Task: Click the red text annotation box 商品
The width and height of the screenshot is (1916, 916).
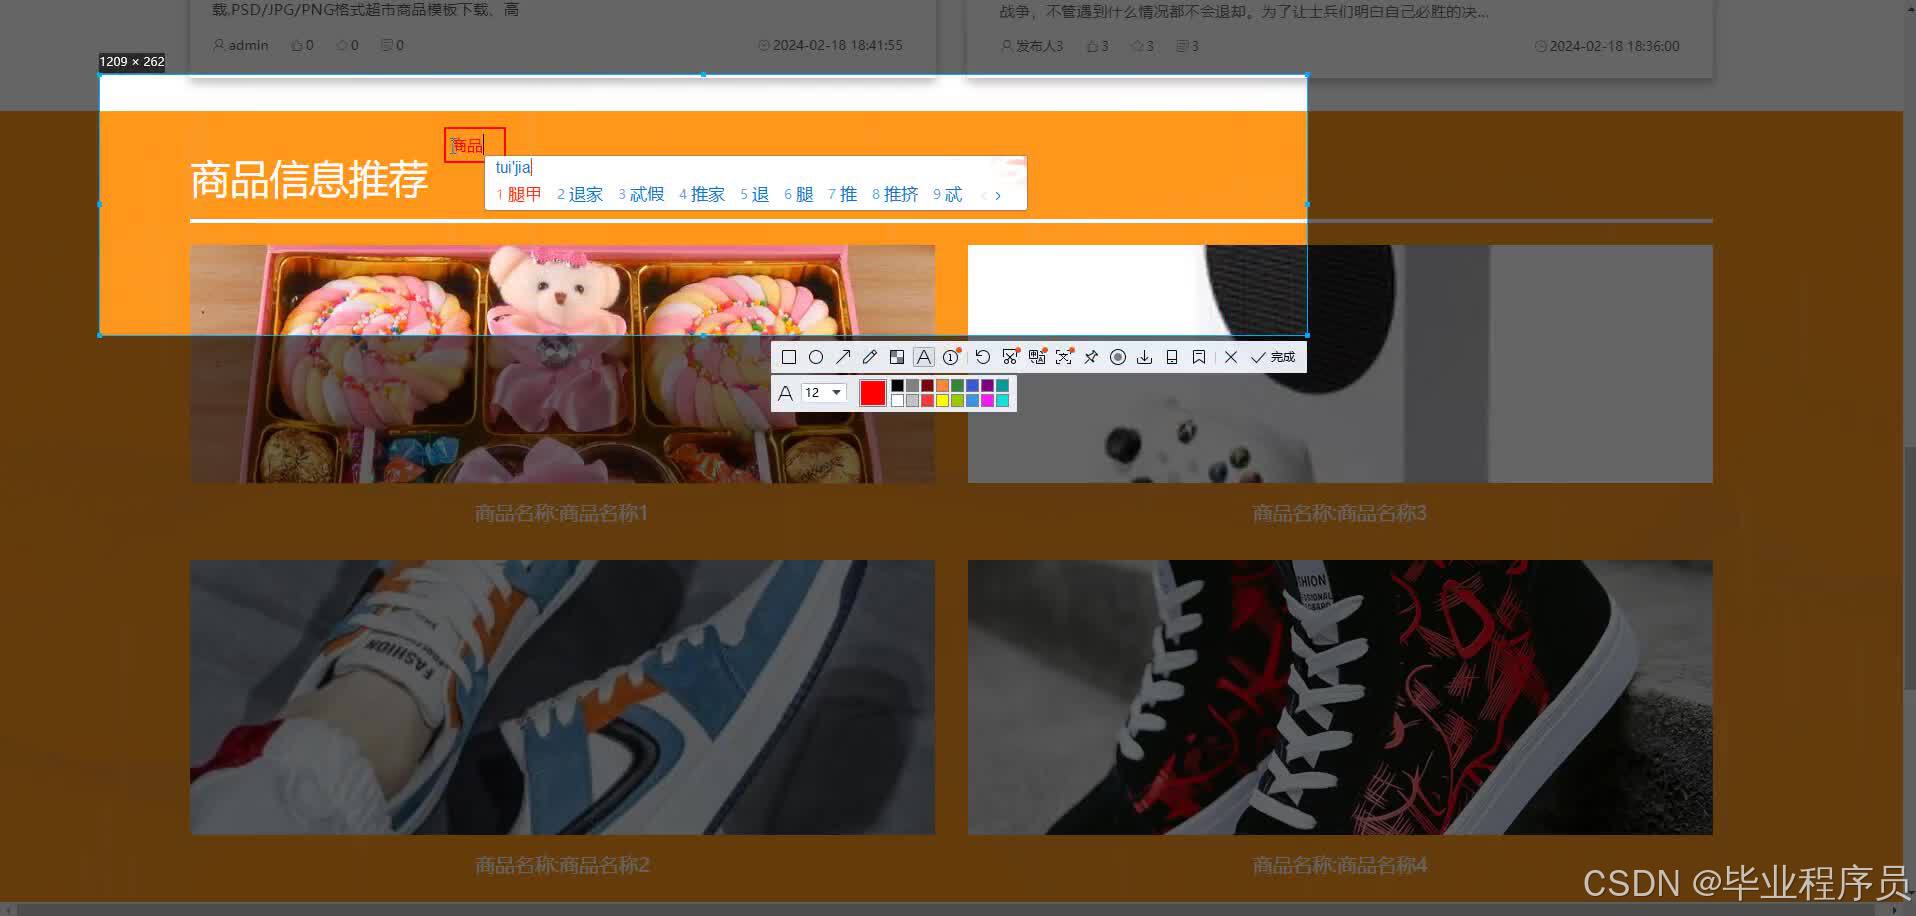Action: tap(475, 145)
